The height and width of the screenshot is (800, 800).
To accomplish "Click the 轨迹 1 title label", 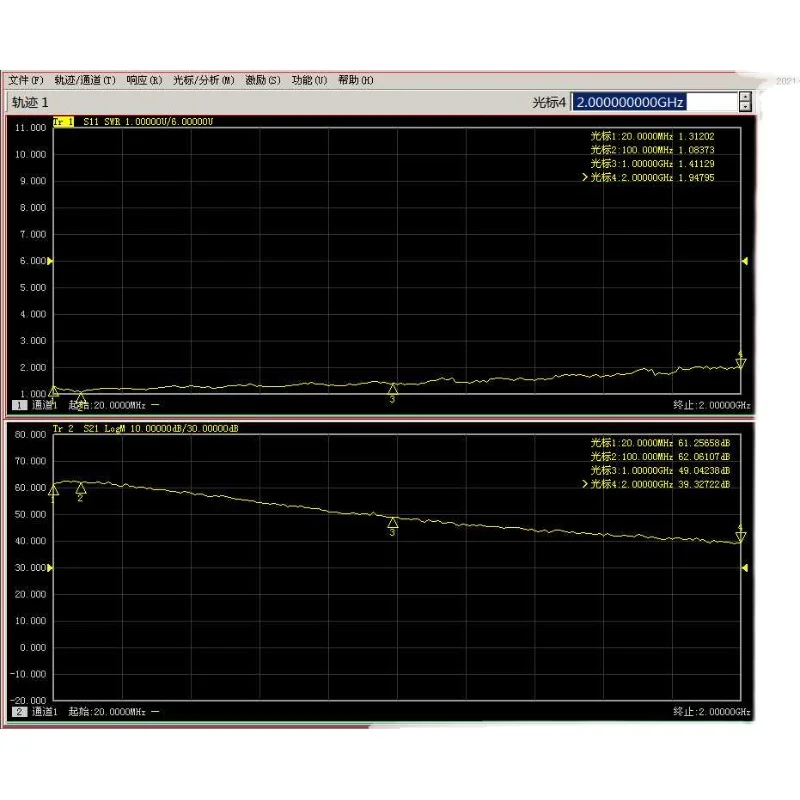I will (30, 103).
